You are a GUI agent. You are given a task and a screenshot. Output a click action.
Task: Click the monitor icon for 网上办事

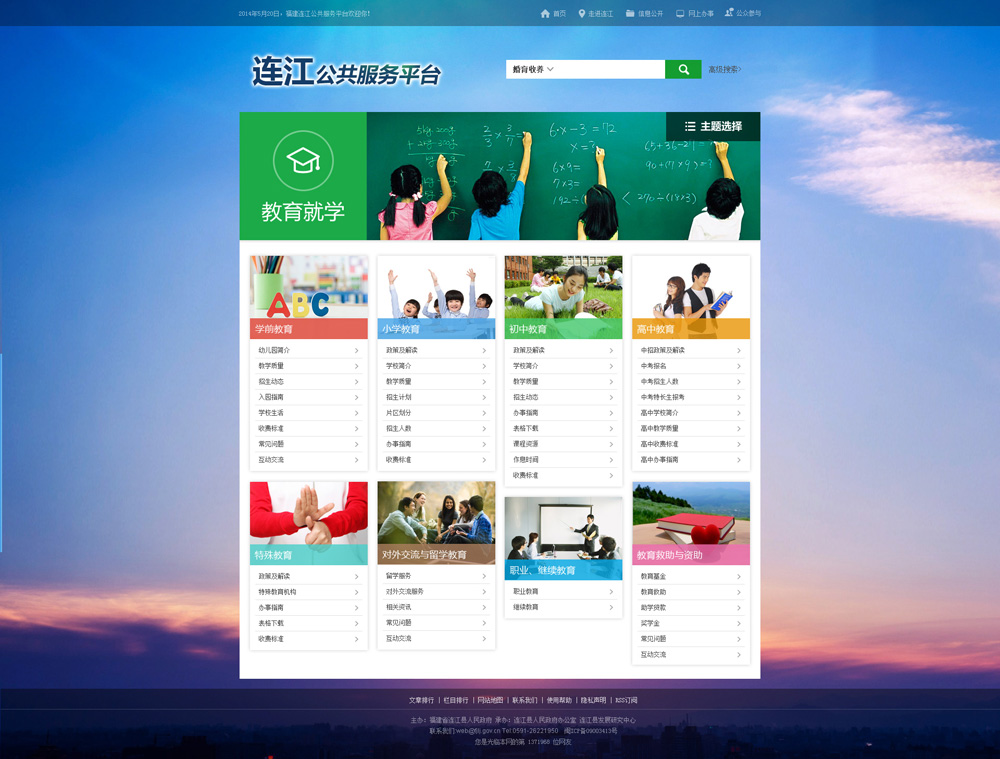coord(680,14)
